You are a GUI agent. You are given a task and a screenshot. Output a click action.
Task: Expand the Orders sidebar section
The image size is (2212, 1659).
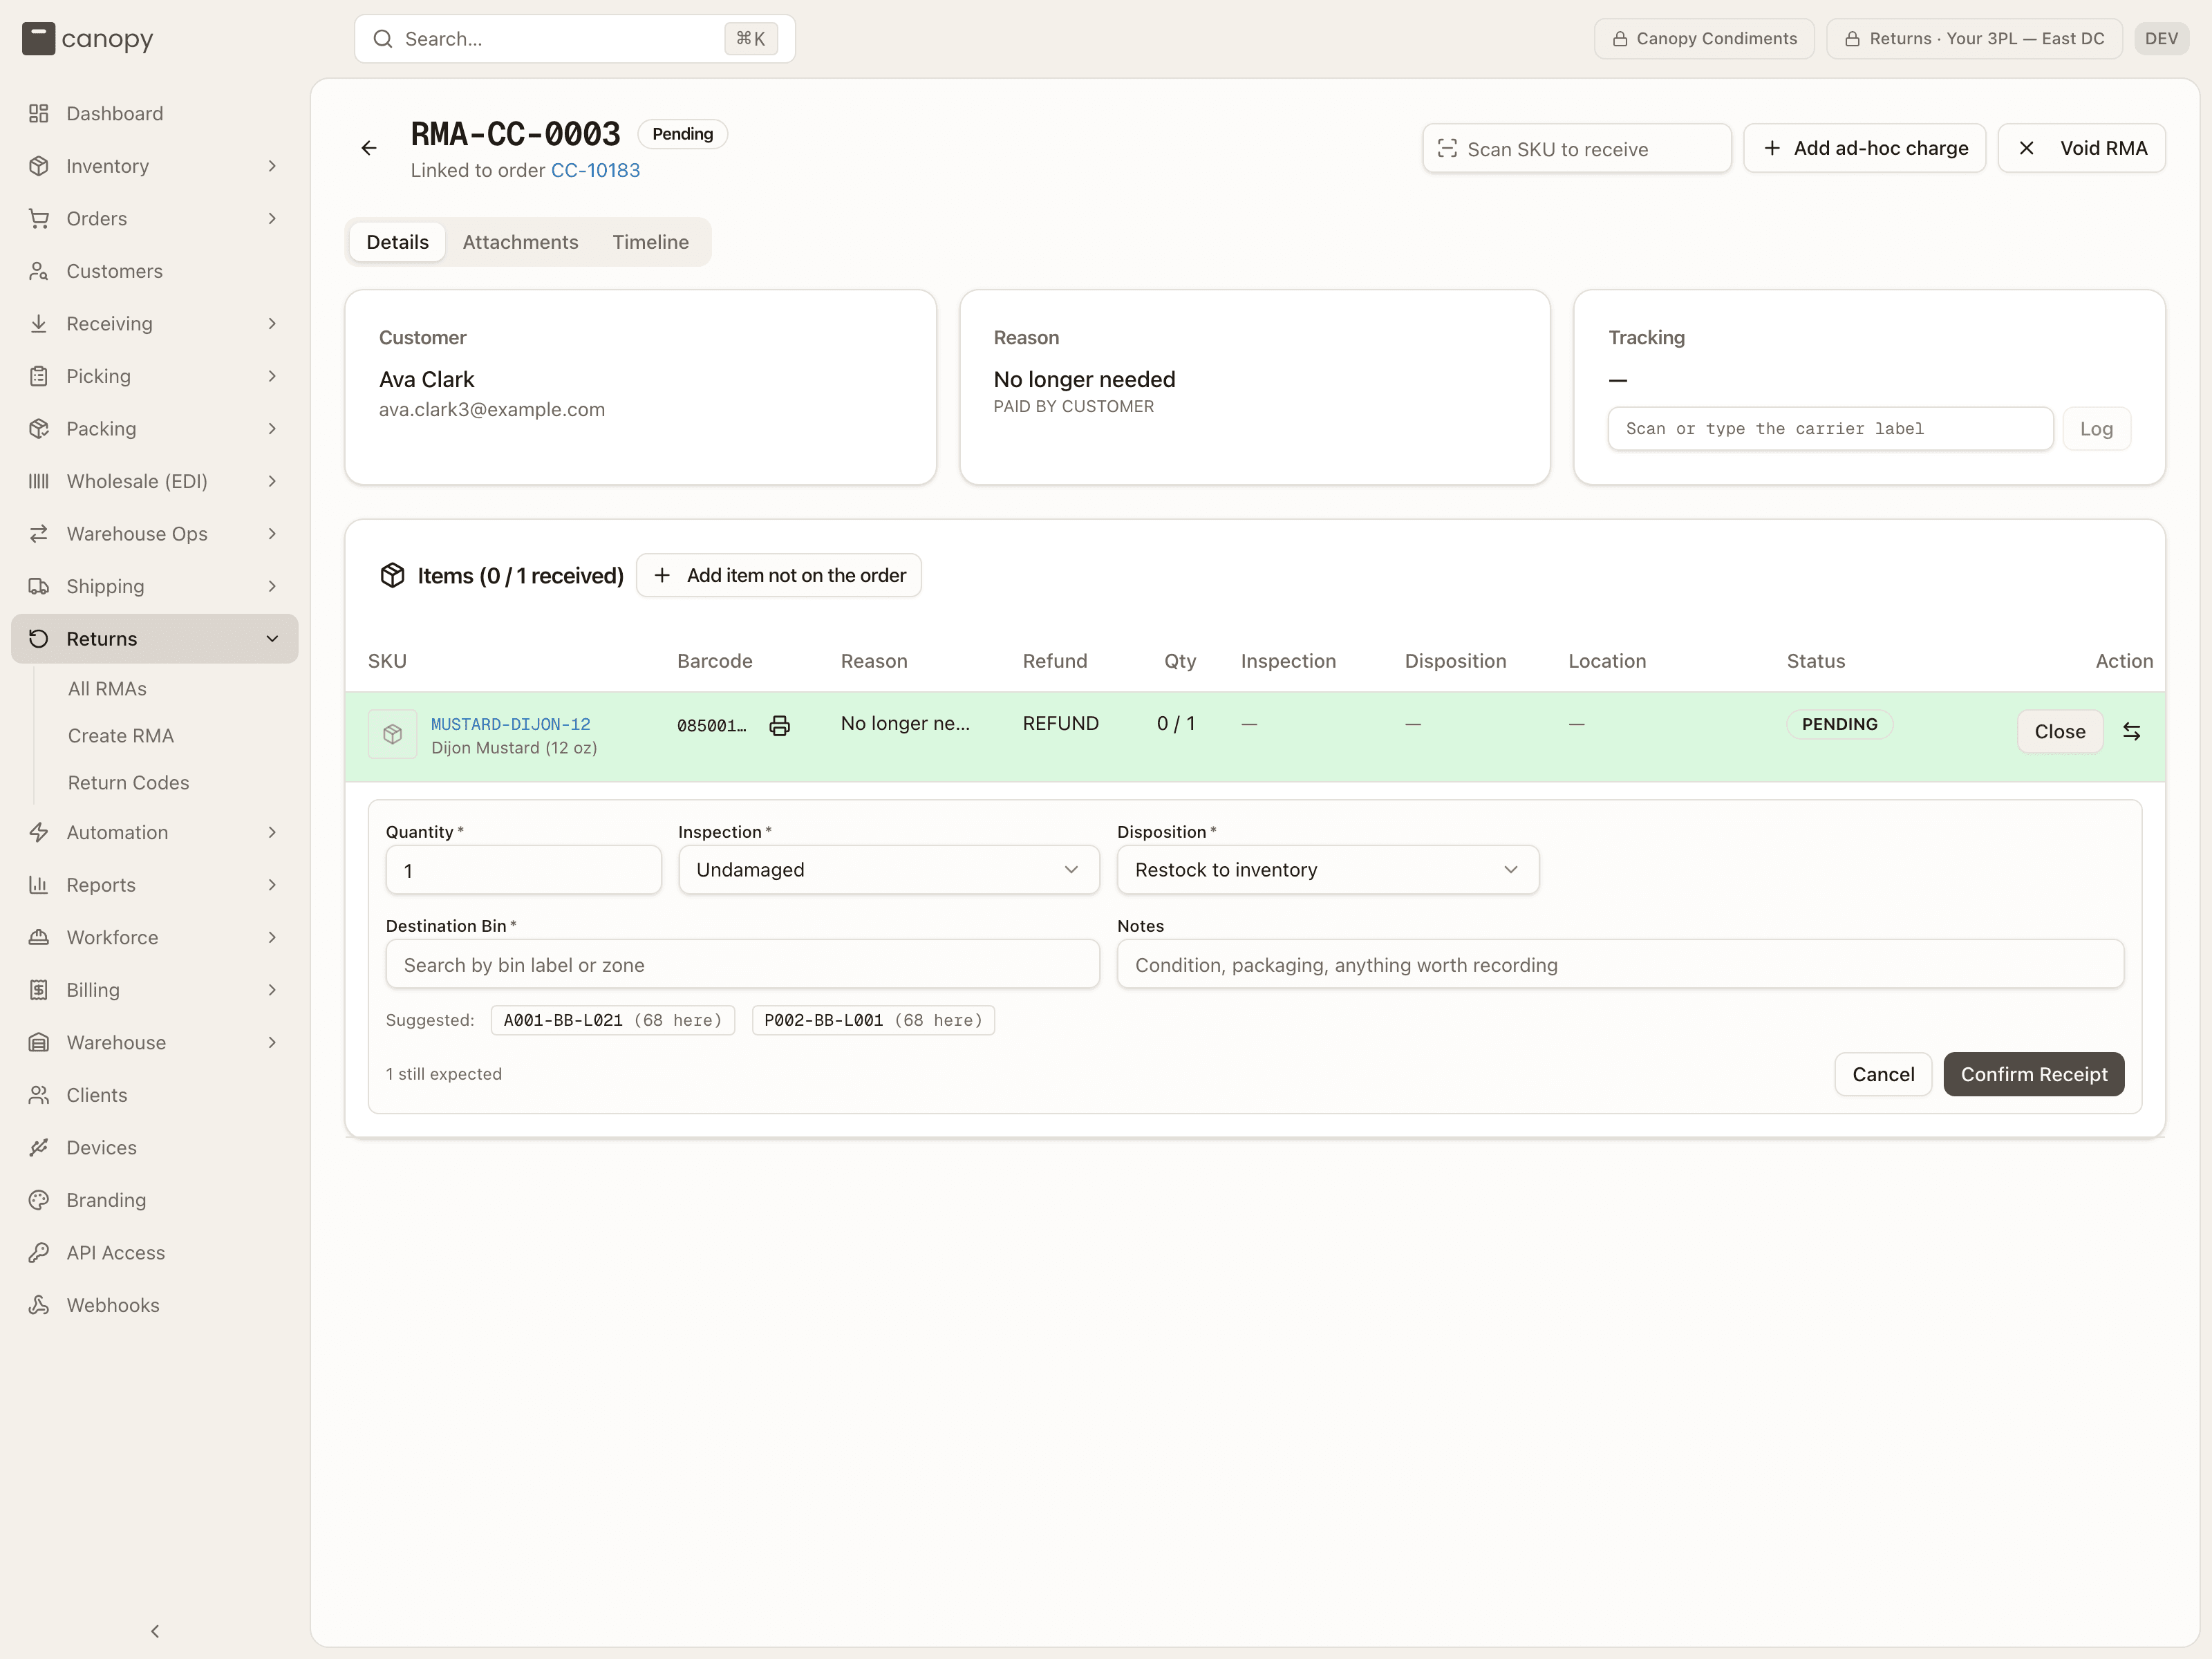click(x=155, y=218)
